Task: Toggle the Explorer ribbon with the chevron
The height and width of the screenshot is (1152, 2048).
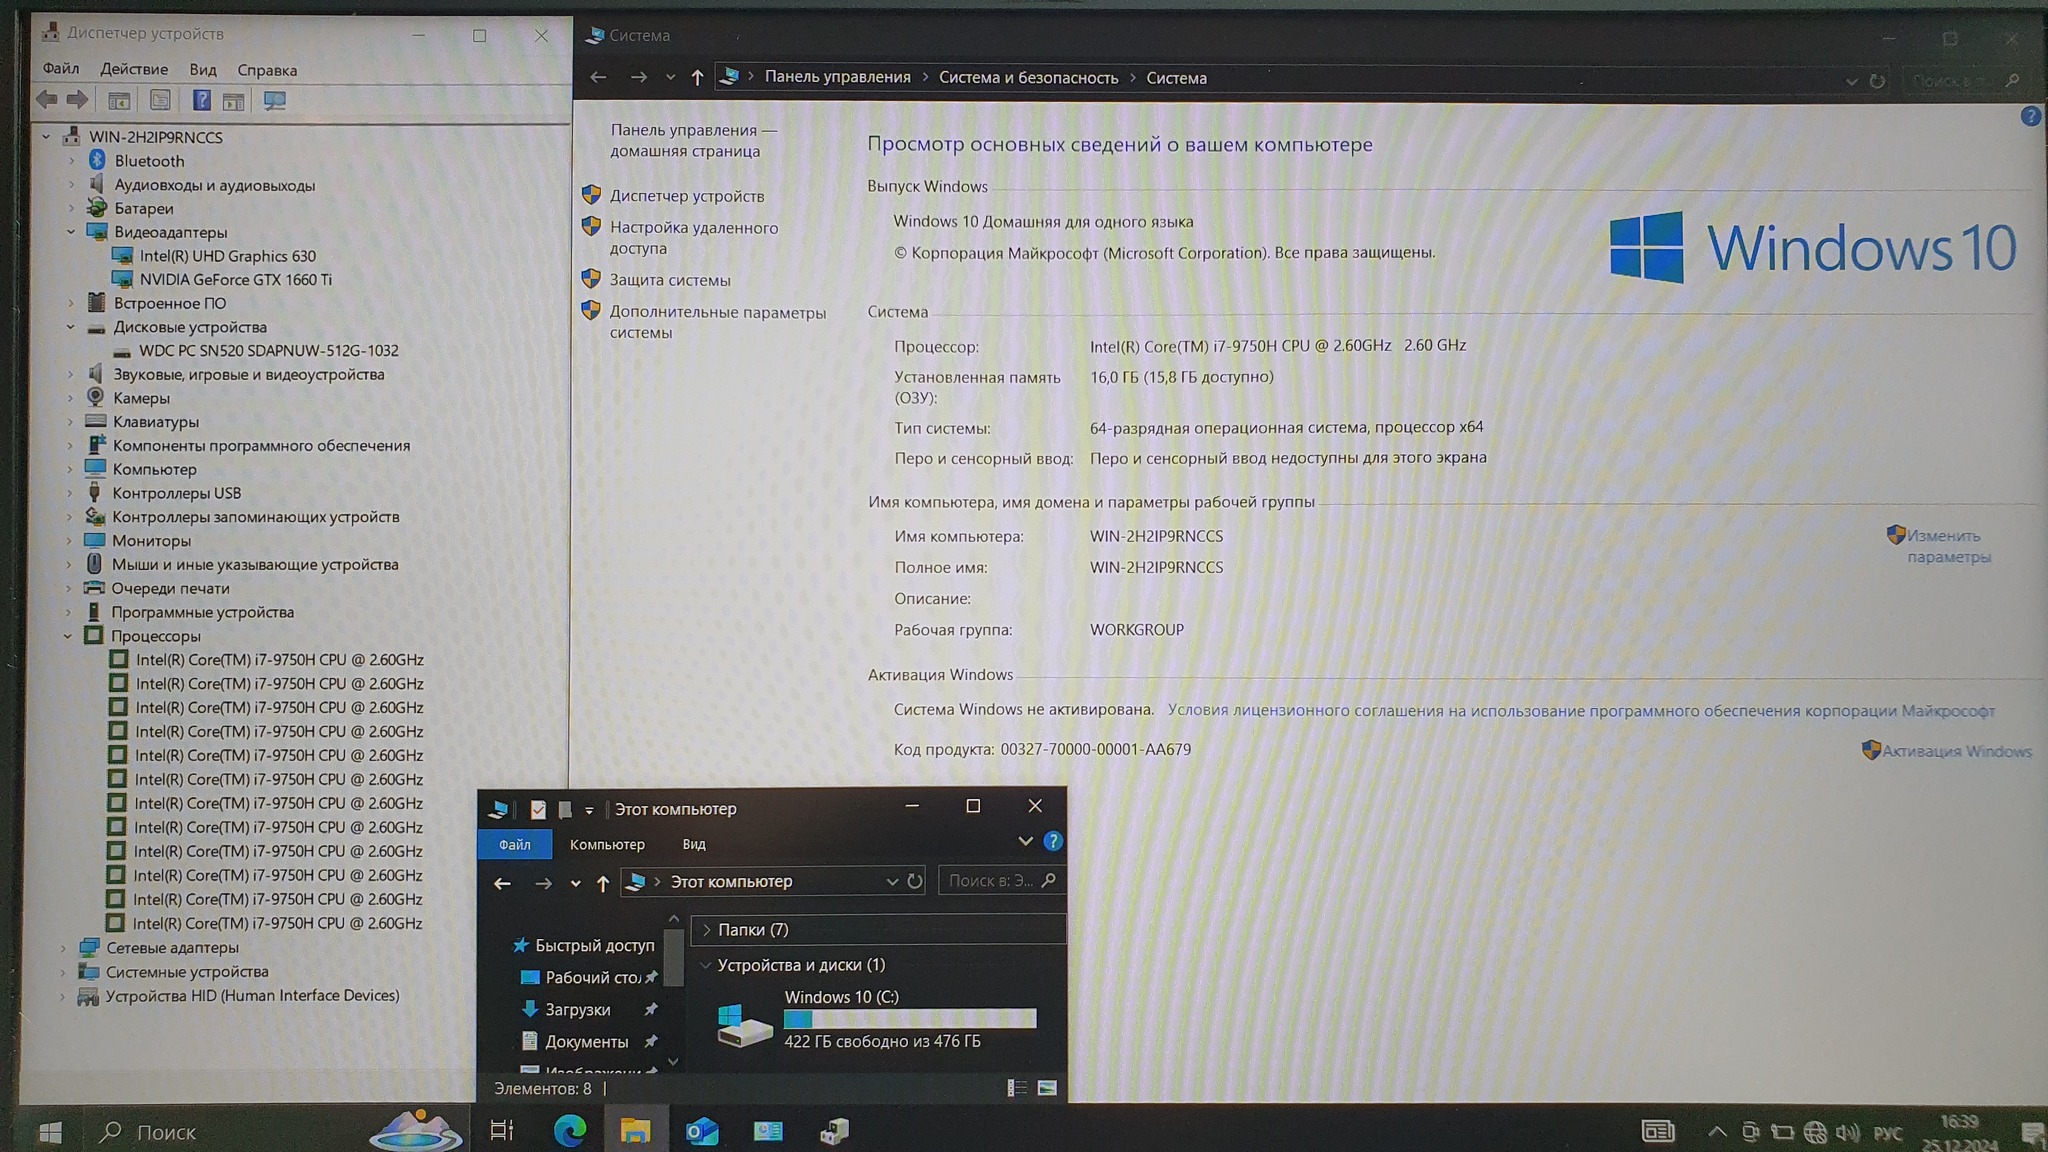Action: pos(1025,841)
